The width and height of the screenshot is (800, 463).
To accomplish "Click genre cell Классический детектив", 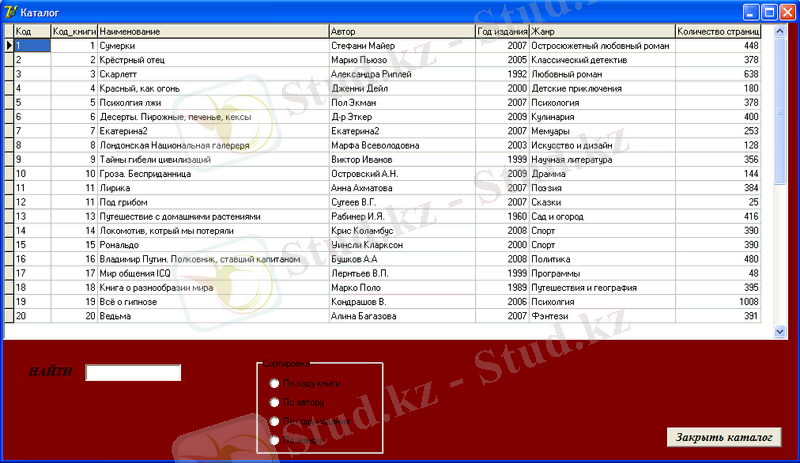I will 603,60.
